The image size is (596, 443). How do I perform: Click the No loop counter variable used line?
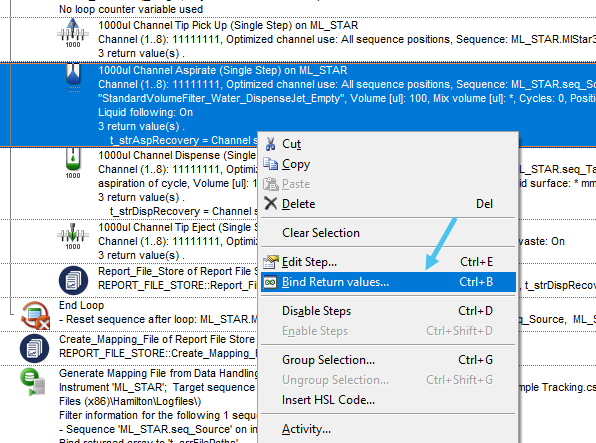[x=131, y=9]
